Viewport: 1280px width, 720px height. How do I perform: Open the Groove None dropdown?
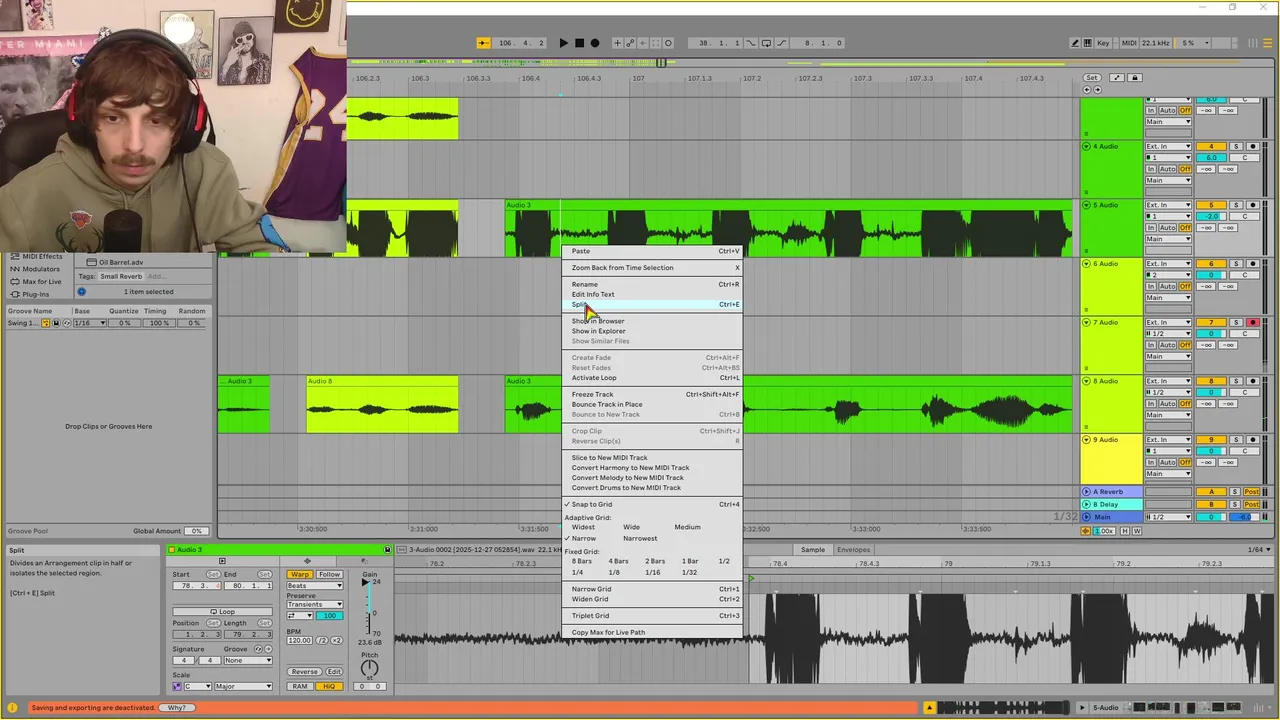click(x=247, y=660)
